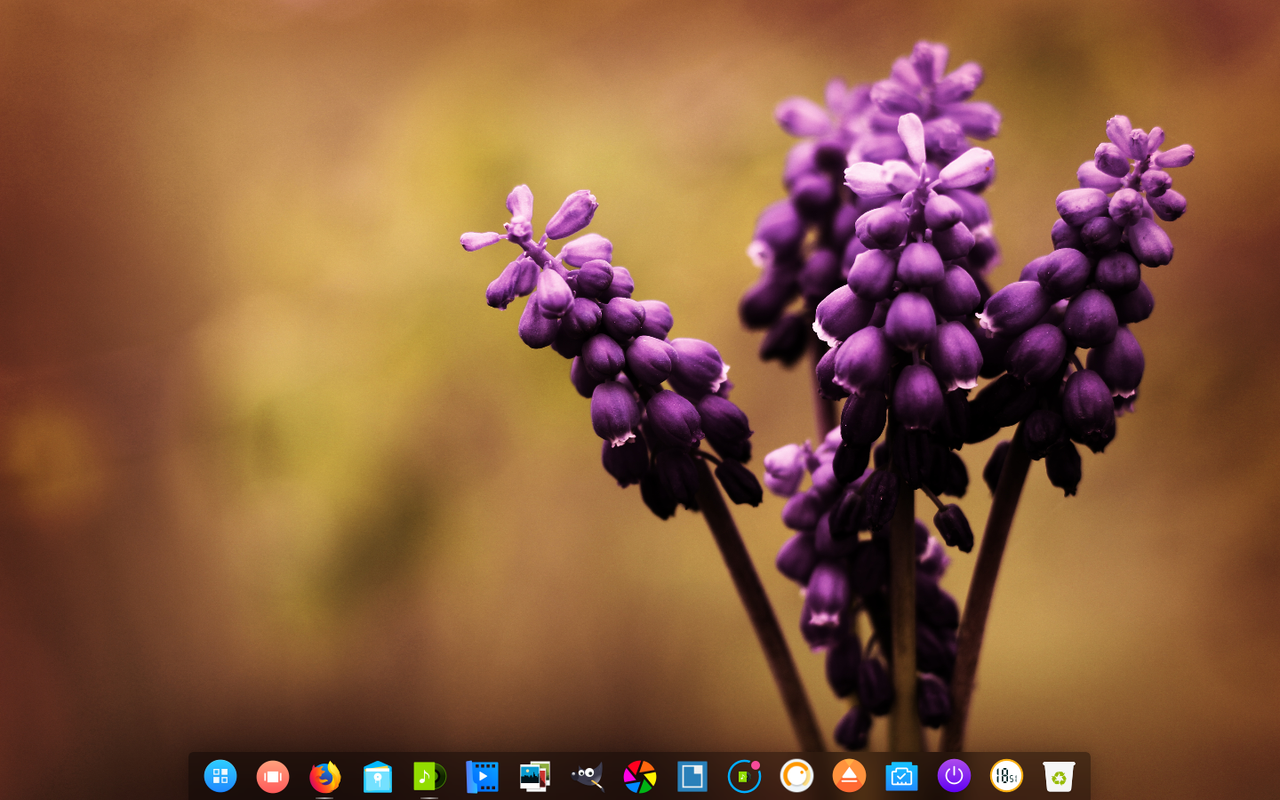This screenshot has width=1280, height=800.
Task: Launch the blue Deepin Movie player icon
Action: click(x=482, y=776)
